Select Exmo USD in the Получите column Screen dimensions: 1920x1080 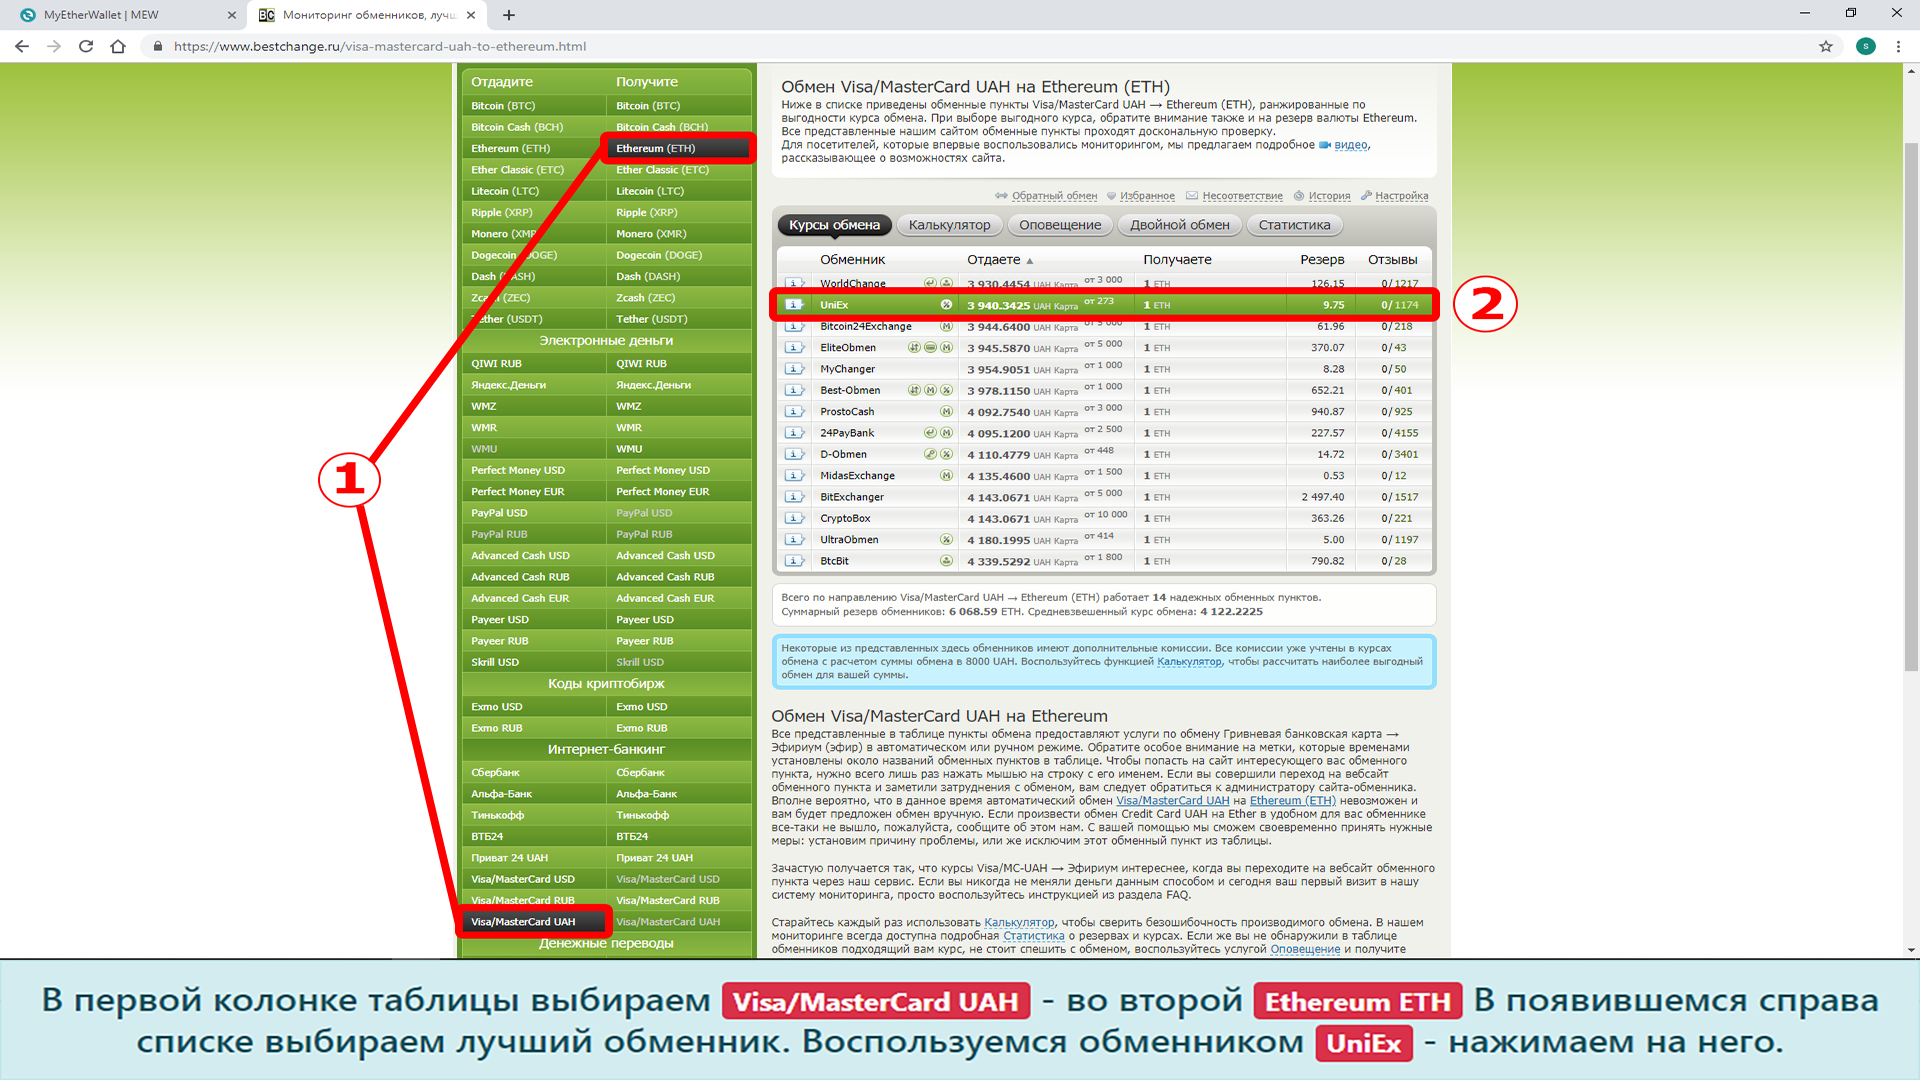(678, 707)
